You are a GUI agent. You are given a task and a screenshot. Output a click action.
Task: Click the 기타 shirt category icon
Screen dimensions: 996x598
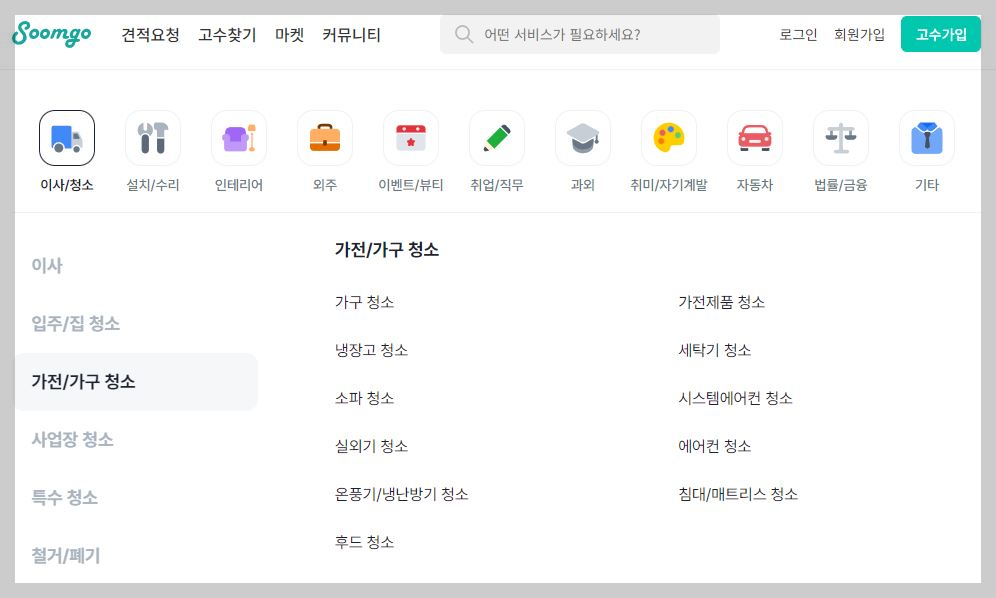926,137
